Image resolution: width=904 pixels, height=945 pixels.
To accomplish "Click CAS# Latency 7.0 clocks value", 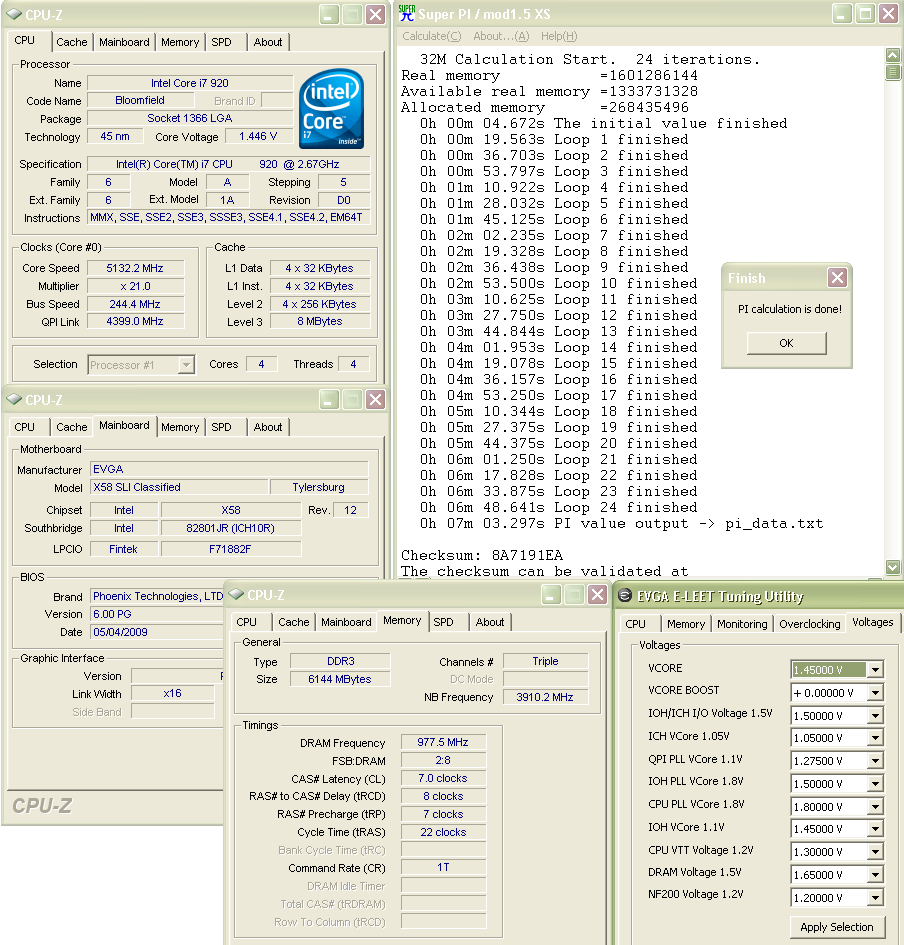I will click(x=443, y=778).
